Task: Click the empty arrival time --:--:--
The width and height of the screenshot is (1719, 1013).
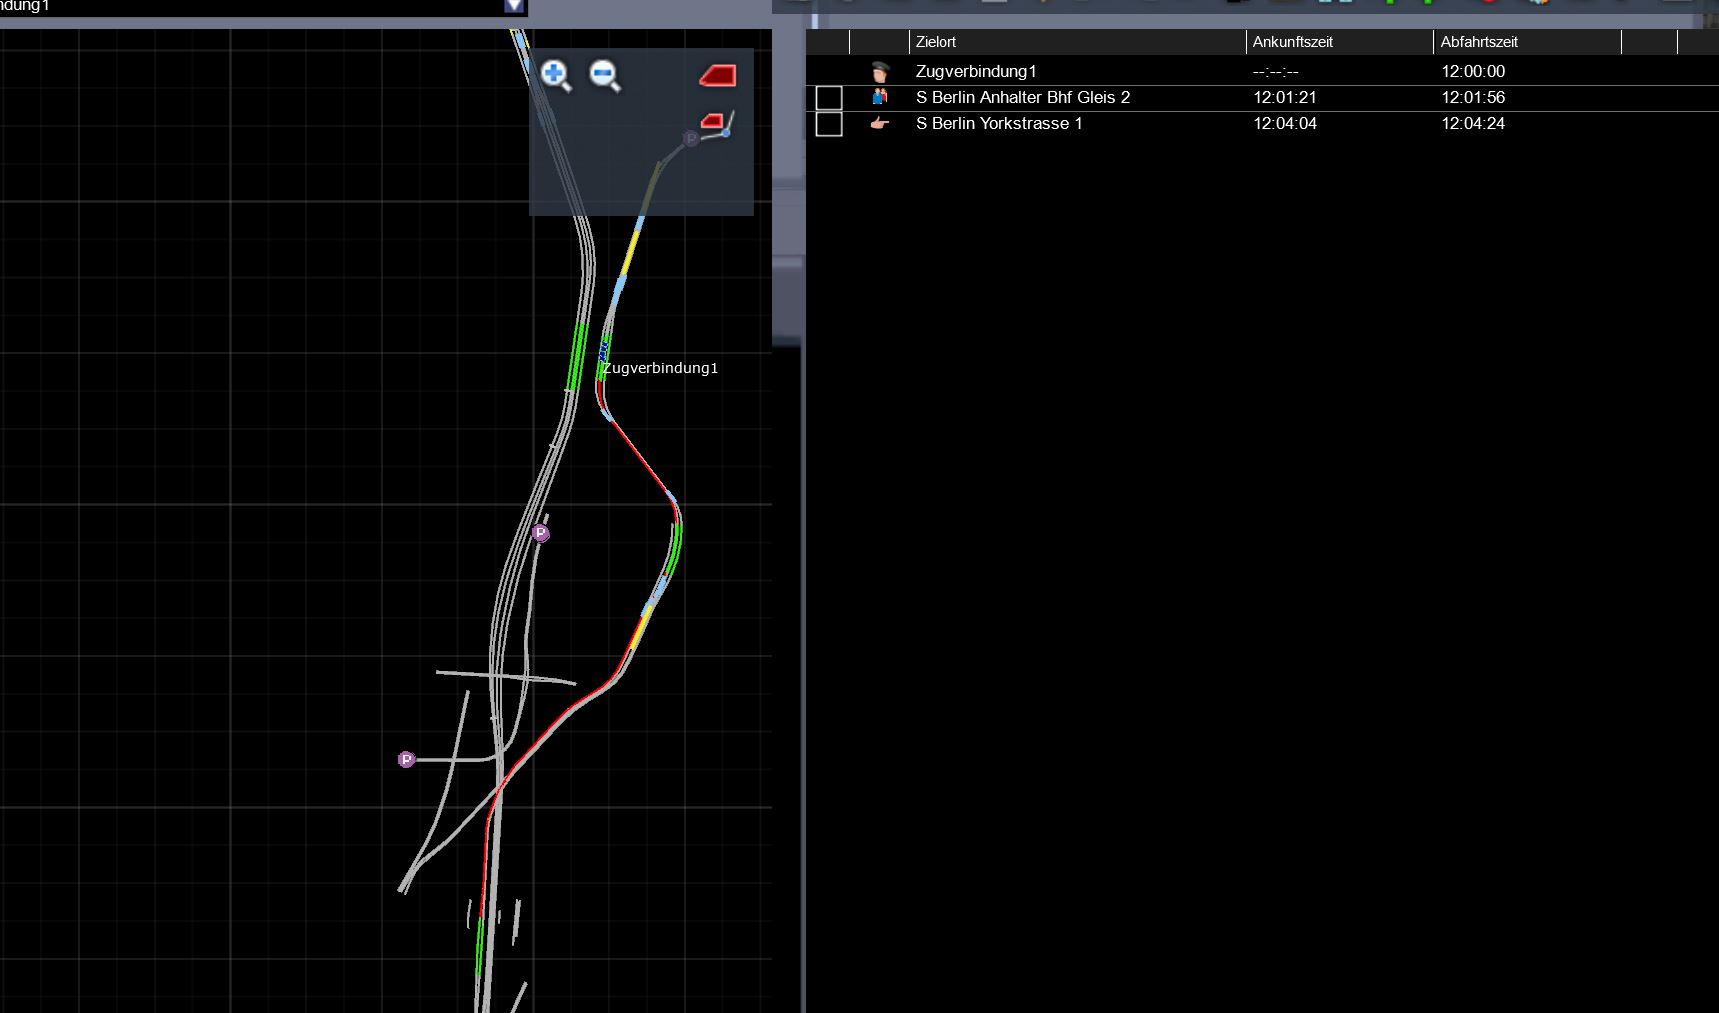Action: coord(1276,72)
